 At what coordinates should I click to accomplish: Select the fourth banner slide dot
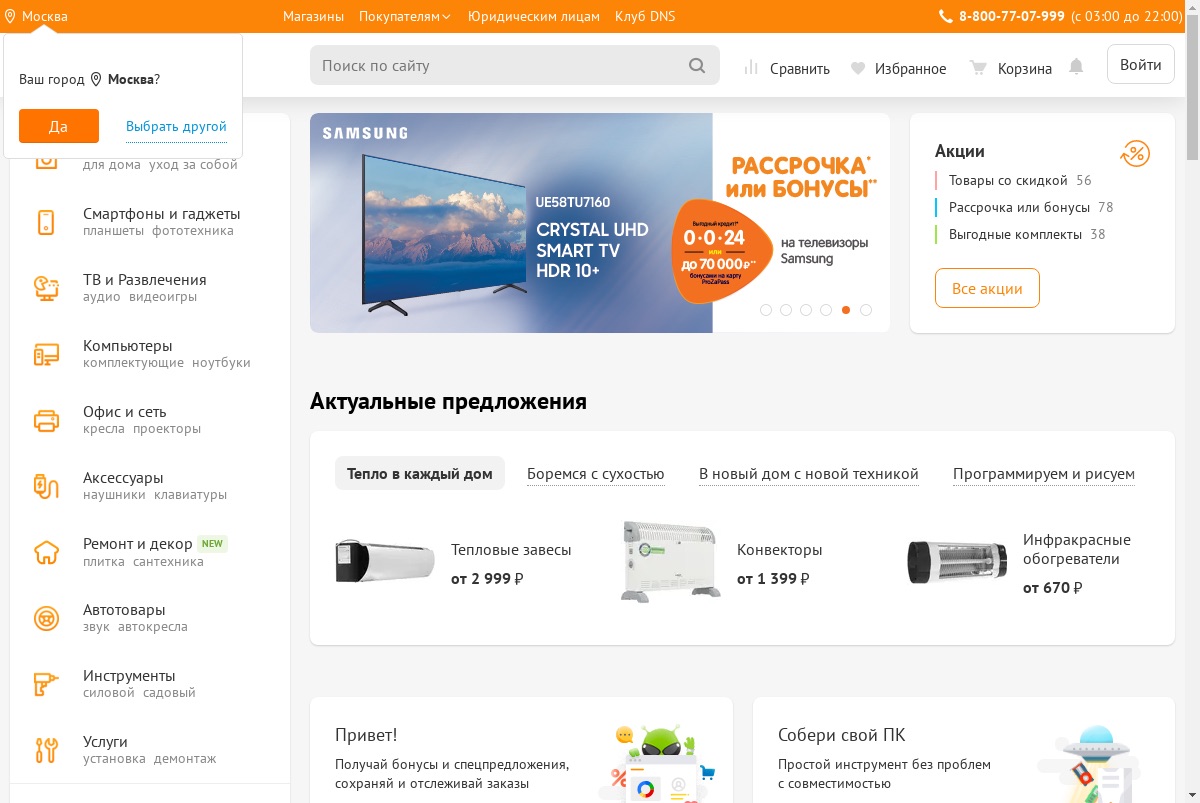[x=826, y=310]
